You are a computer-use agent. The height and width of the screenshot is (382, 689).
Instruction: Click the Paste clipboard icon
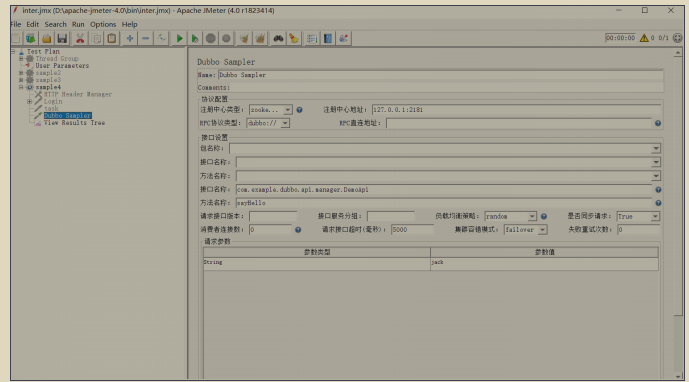coord(112,39)
